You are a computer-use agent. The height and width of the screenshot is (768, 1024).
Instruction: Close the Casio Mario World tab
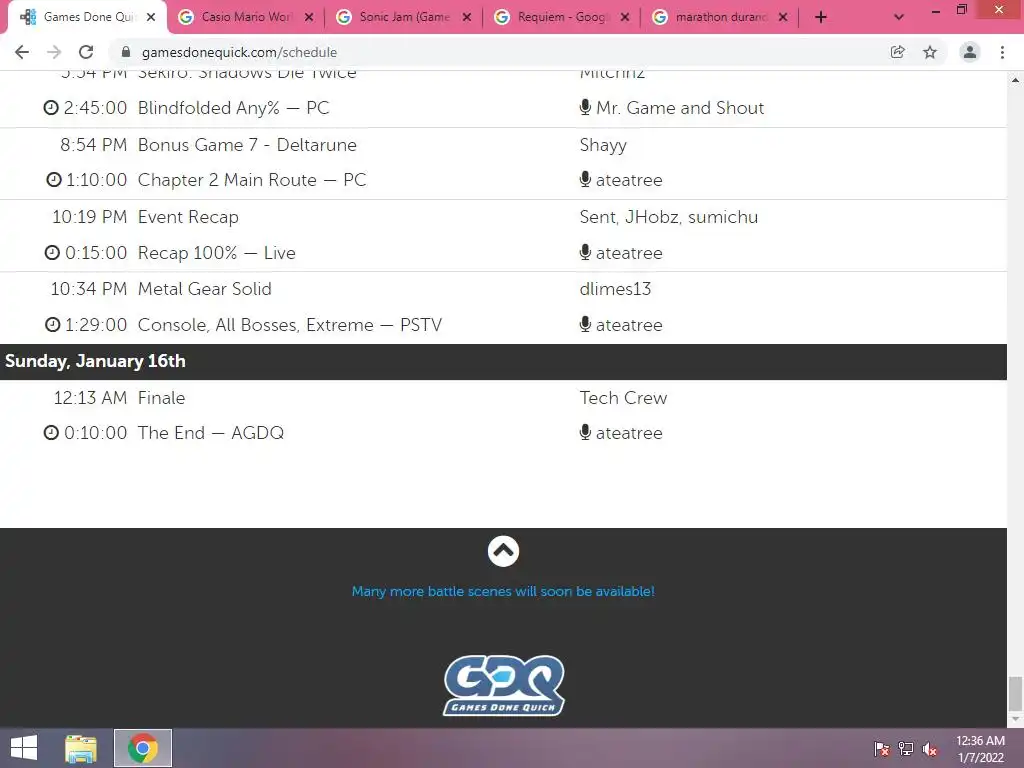click(x=309, y=17)
